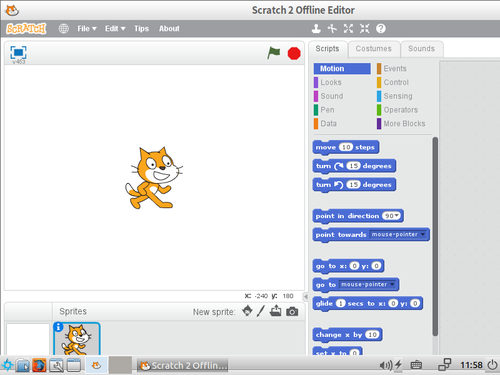This screenshot has width=500, height=375.
Task: Choose new sprite from library
Action: pyautogui.click(x=247, y=311)
